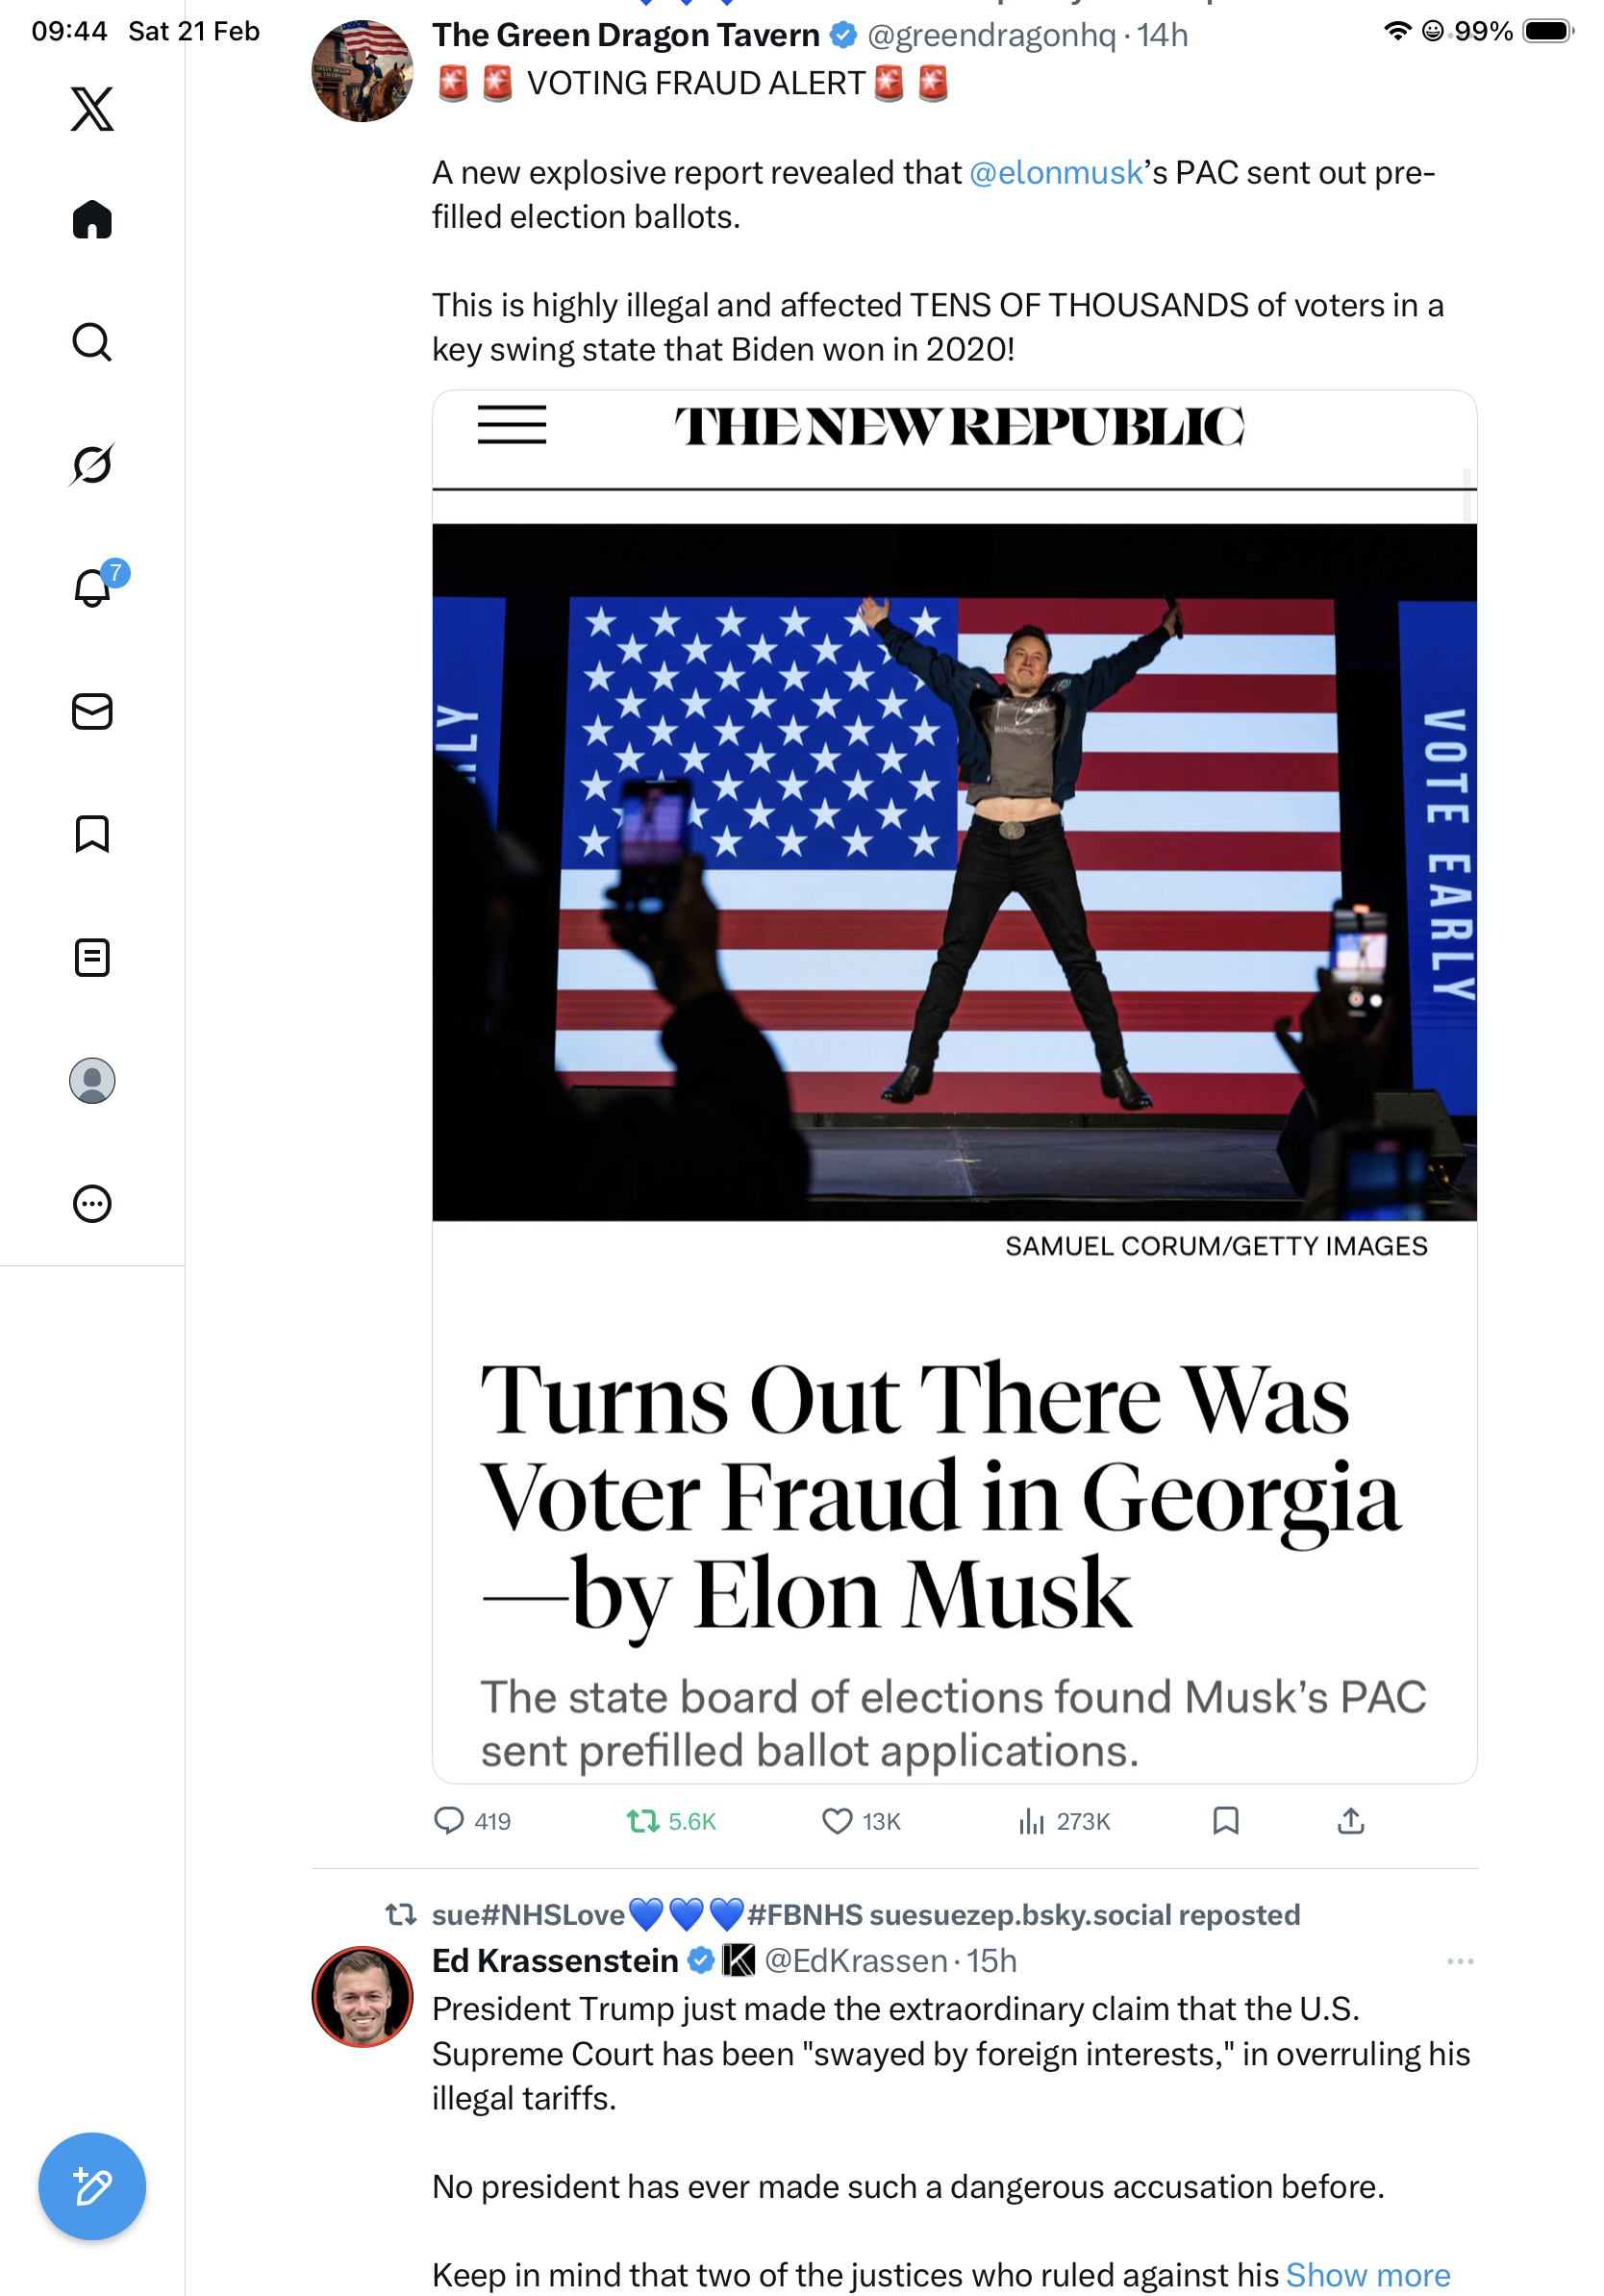Open profile avatar in sidebar
1604x2296 pixels.
[92, 1081]
